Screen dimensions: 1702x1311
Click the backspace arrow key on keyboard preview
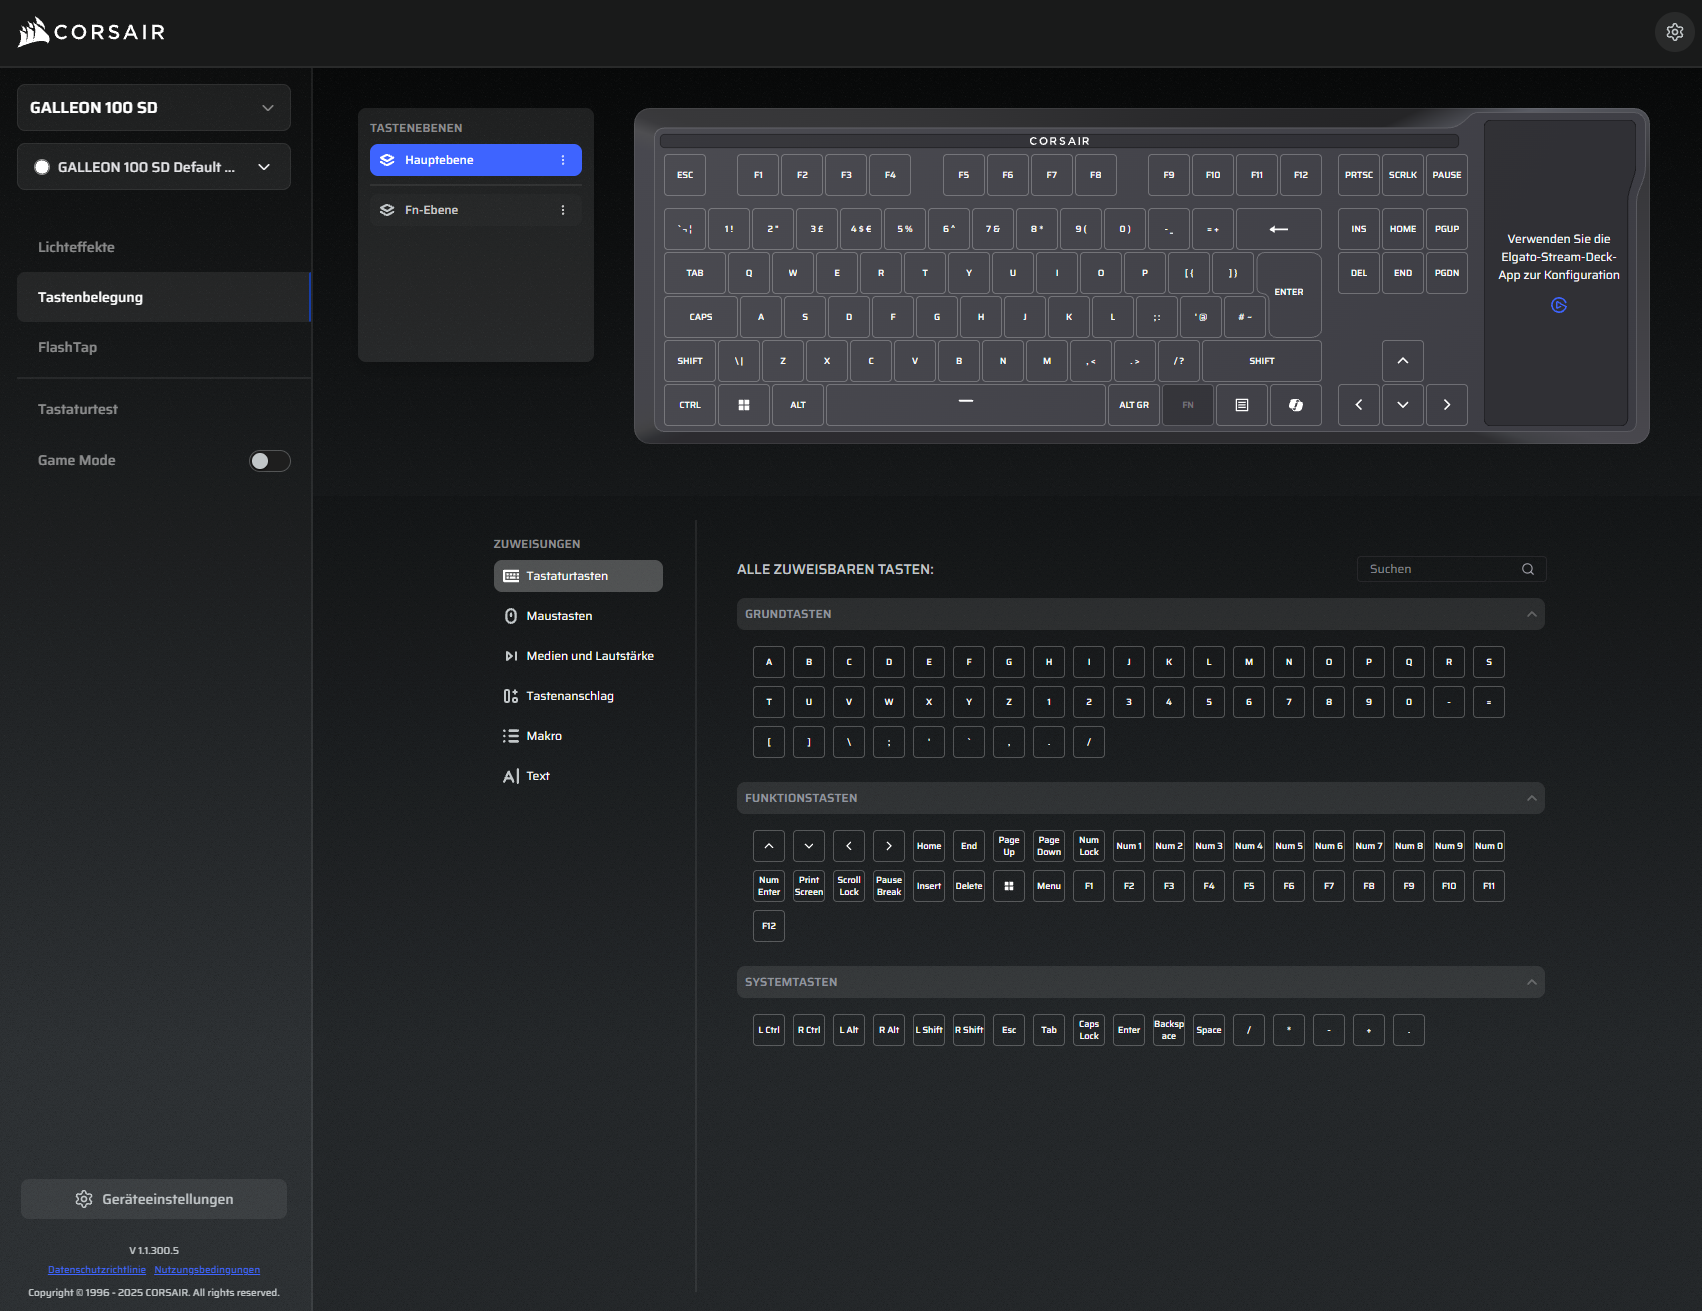1278,229
